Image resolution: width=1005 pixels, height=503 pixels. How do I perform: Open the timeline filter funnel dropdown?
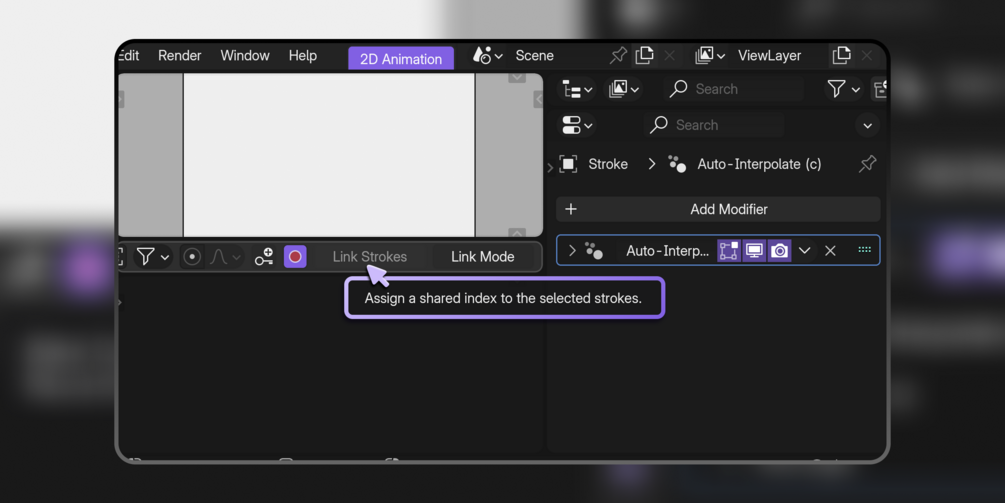click(x=152, y=257)
